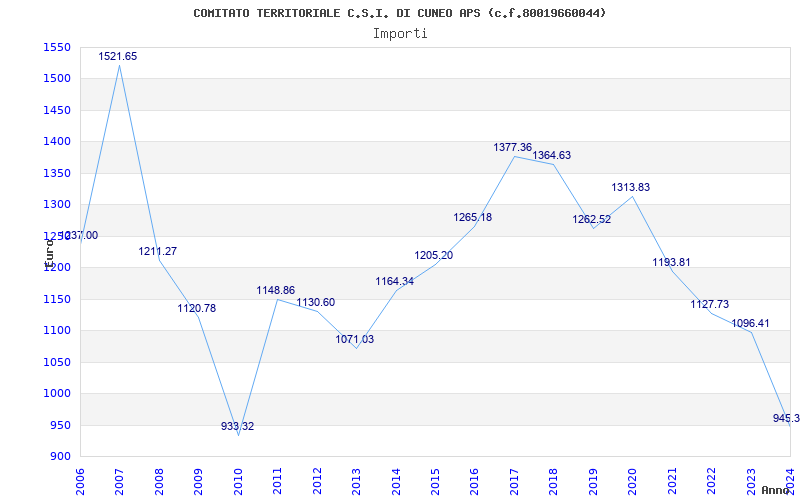Click the 1350 y-axis tick label
This screenshot has width=800, height=500.
(57, 173)
